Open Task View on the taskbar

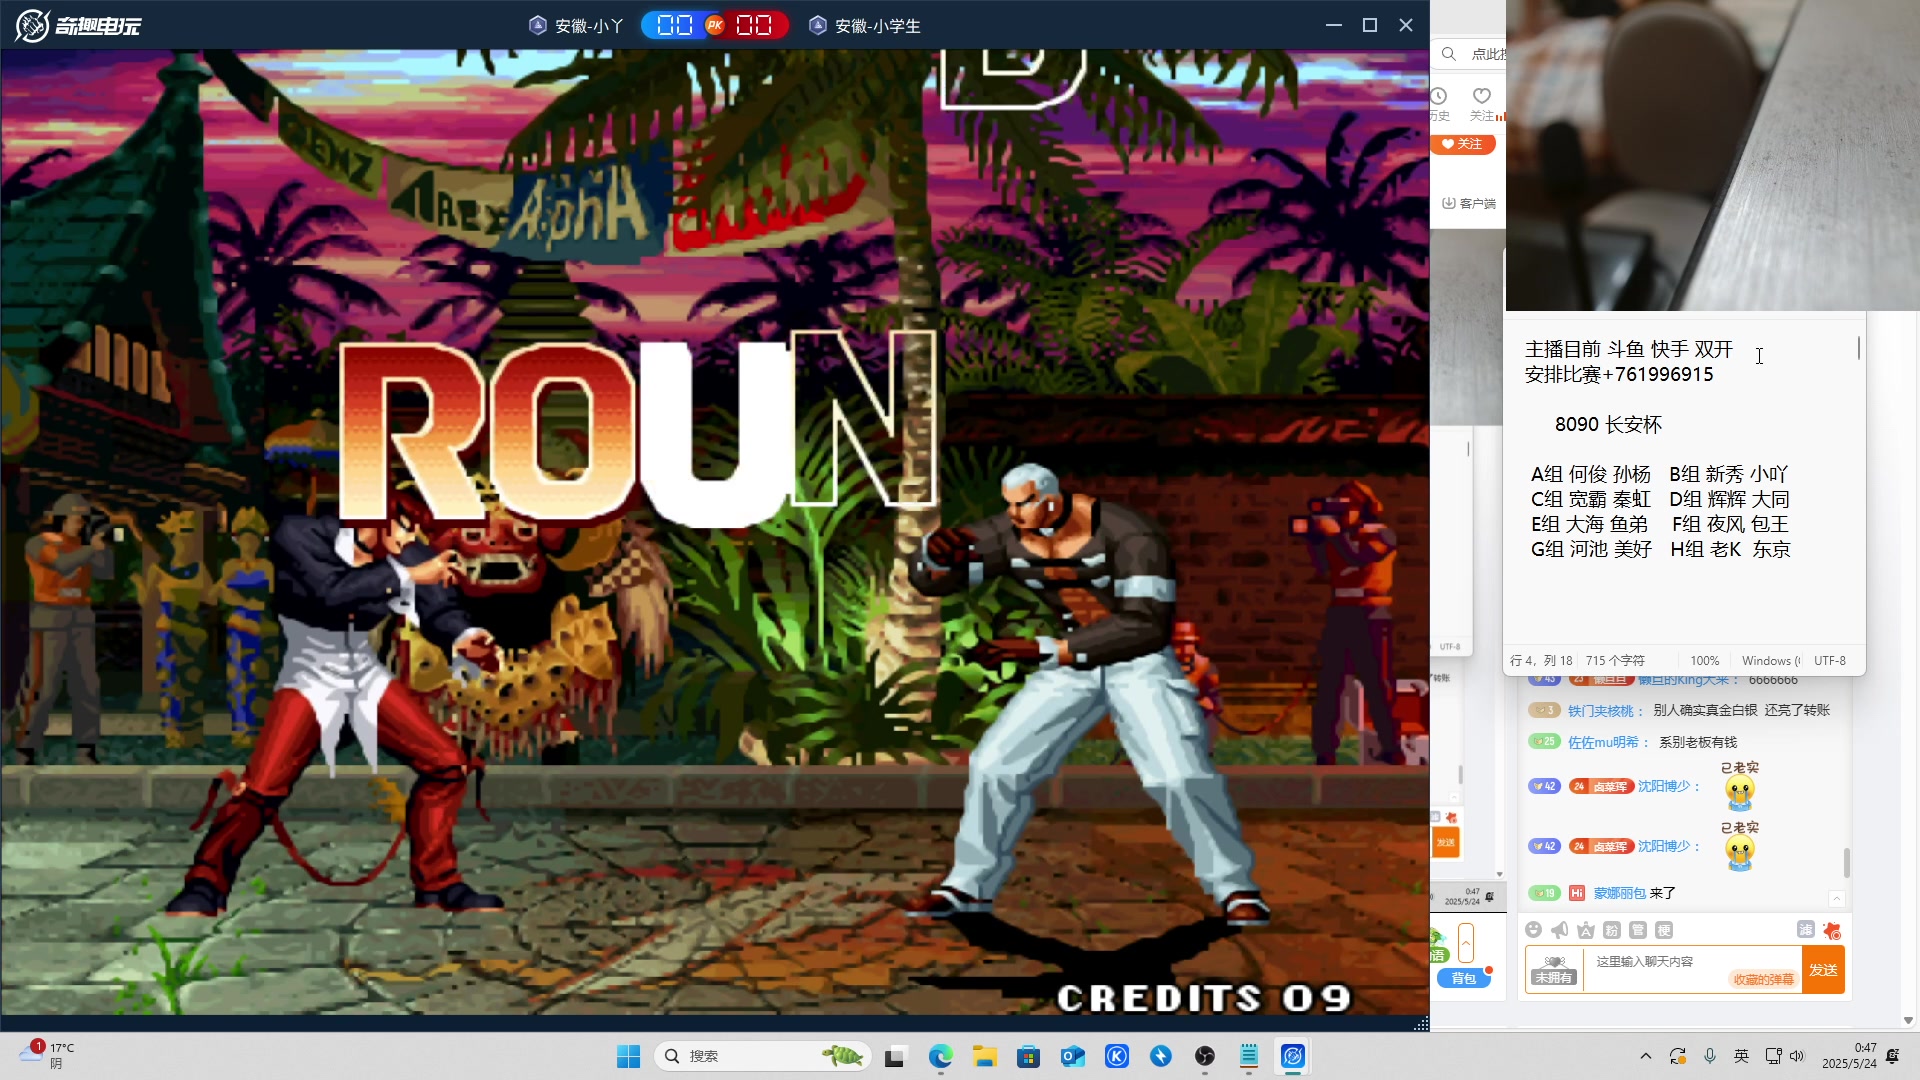coord(895,1056)
